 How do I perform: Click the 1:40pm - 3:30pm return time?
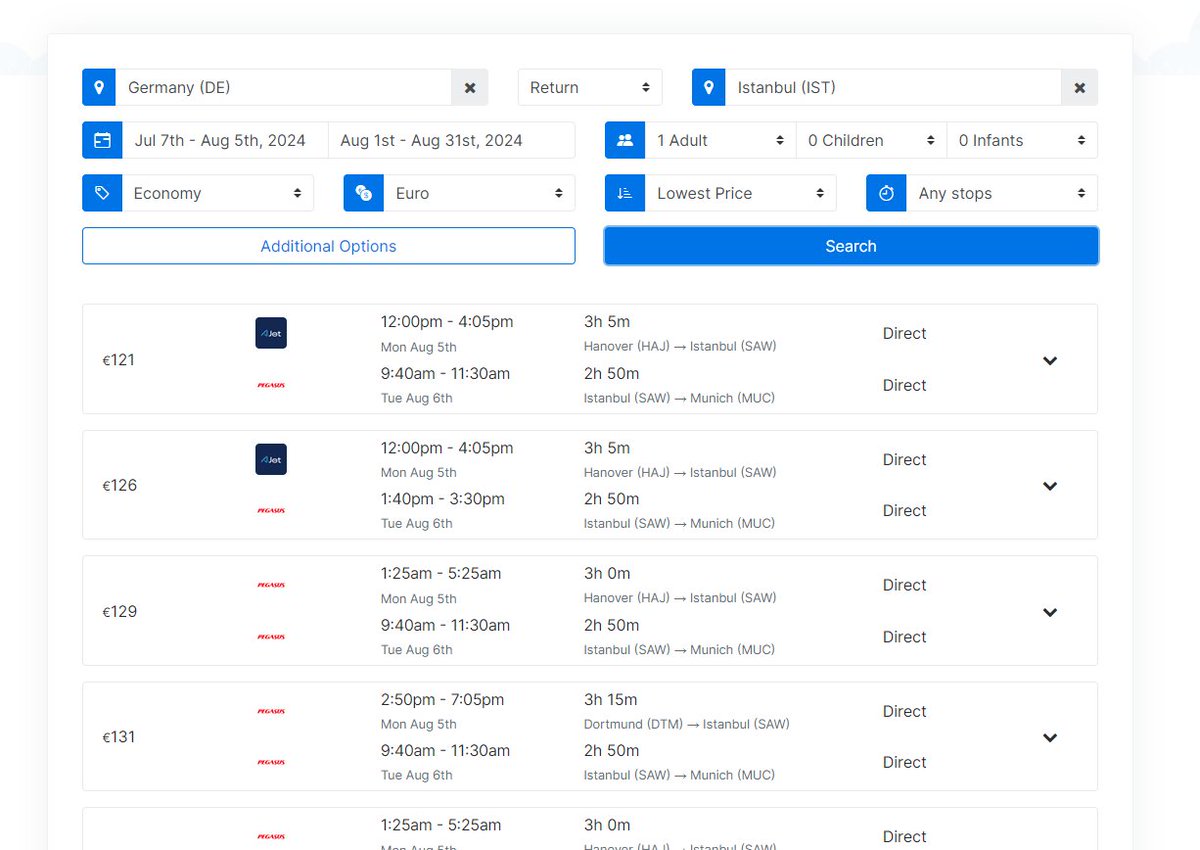point(443,499)
